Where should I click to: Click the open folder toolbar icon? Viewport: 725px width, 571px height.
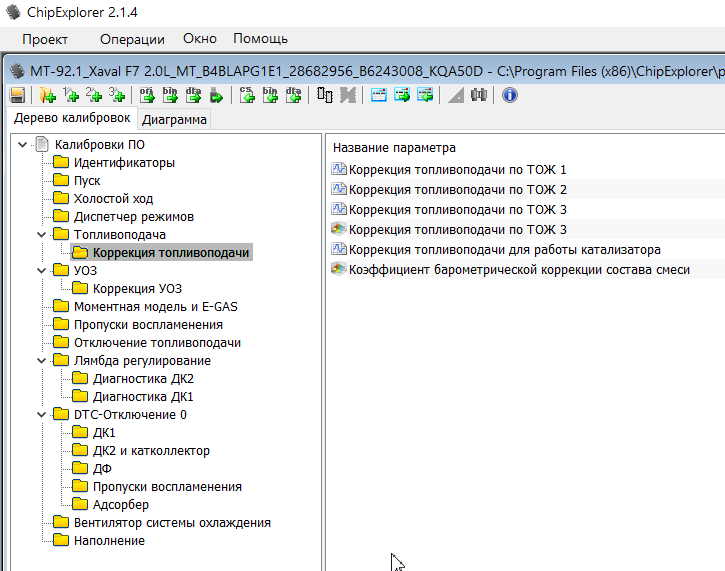(47, 95)
